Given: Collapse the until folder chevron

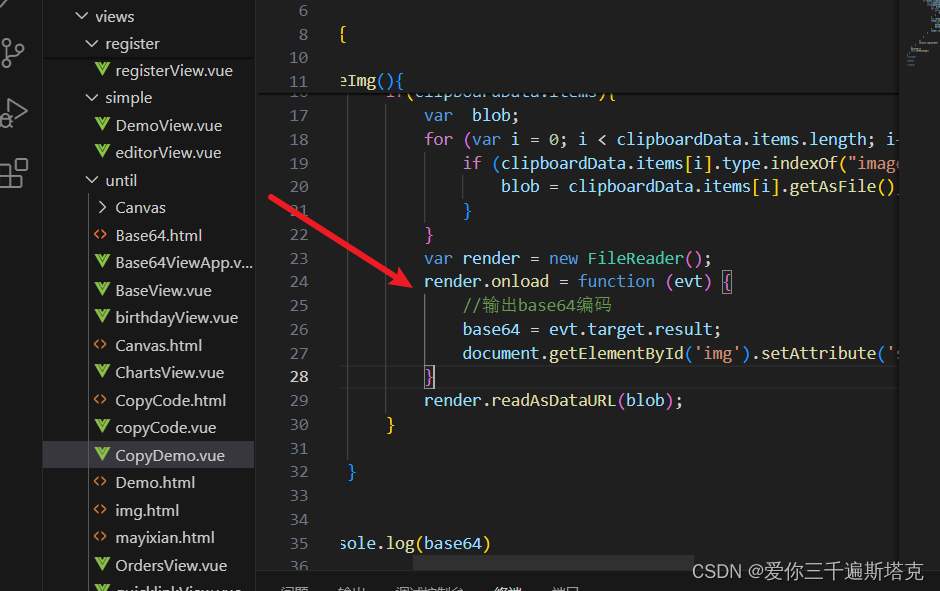Looking at the screenshot, I should (x=92, y=180).
